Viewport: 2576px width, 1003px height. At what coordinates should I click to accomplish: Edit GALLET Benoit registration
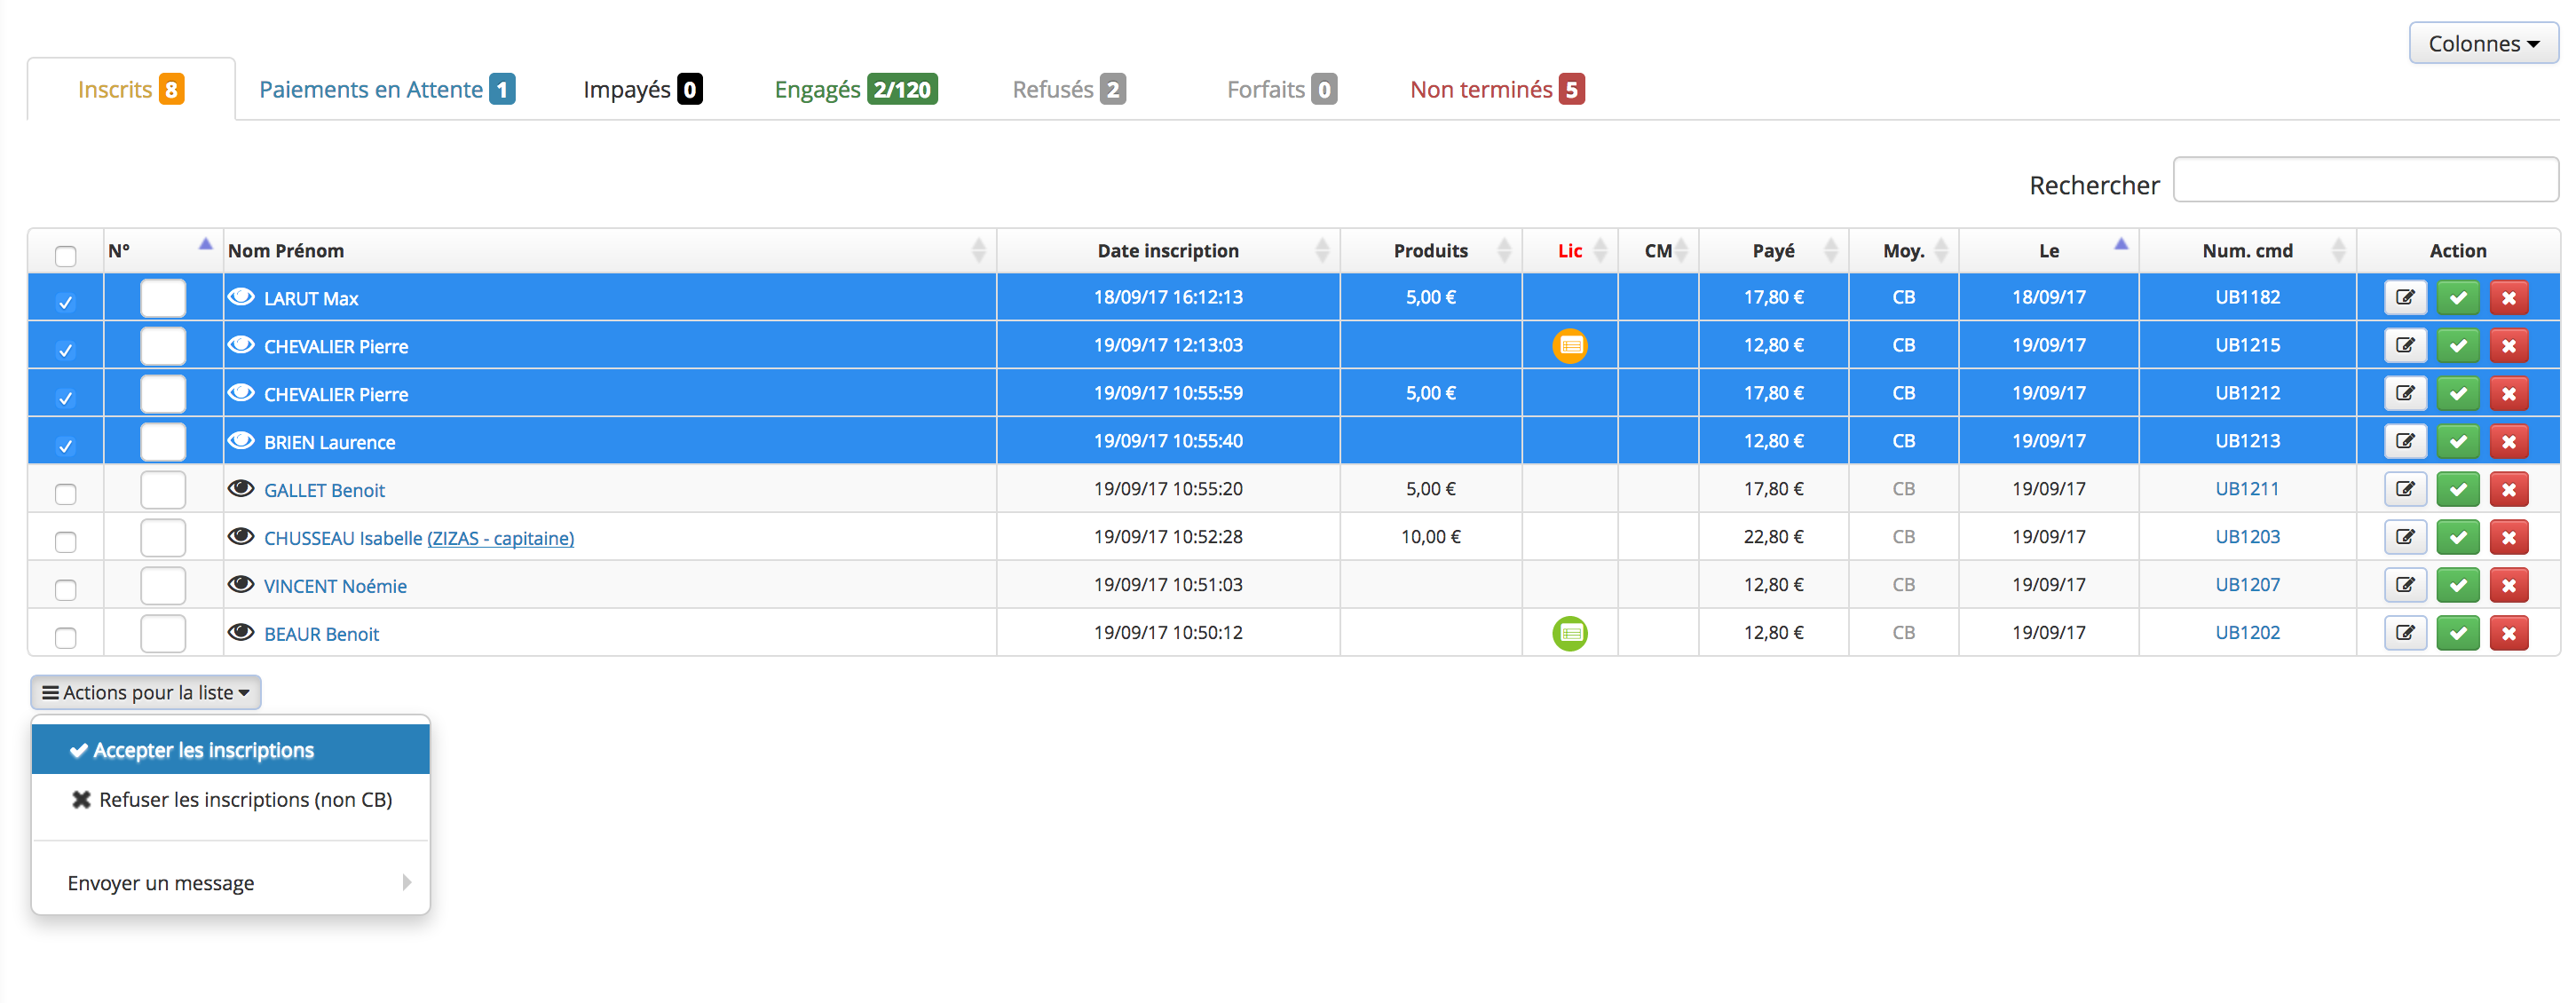[x=2405, y=489]
